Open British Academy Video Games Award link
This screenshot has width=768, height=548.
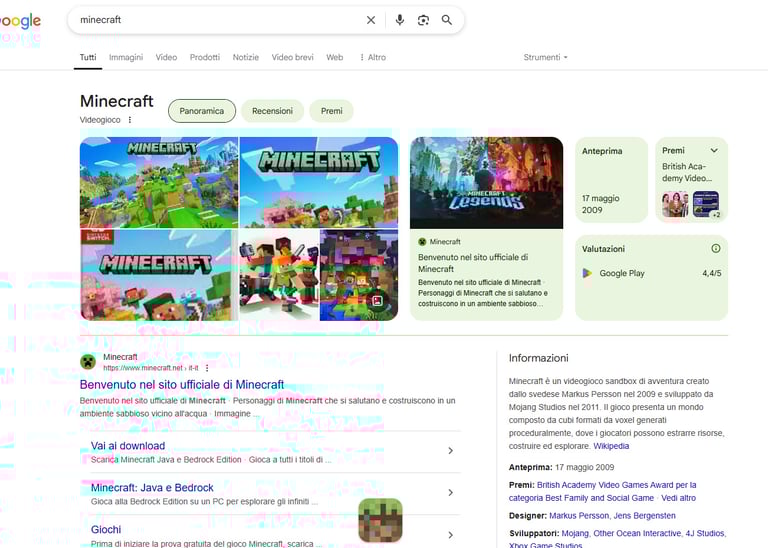pyautogui.click(x=602, y=491)
